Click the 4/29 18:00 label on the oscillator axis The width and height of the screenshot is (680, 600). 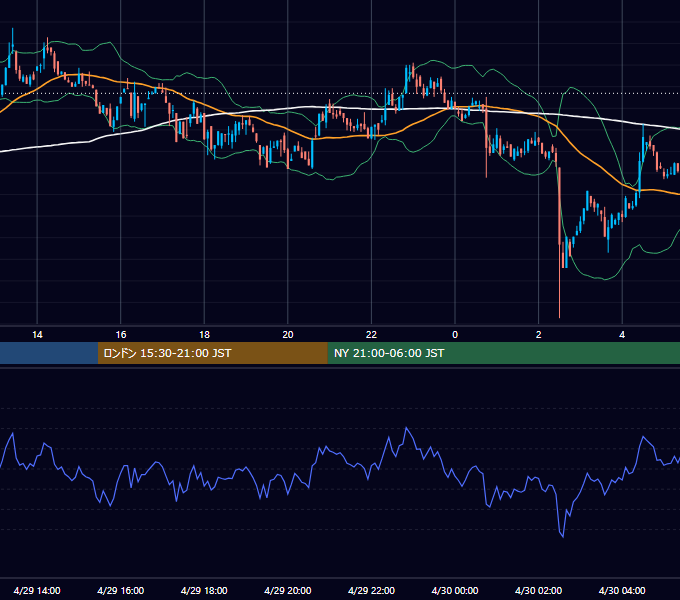pos(204,590)
